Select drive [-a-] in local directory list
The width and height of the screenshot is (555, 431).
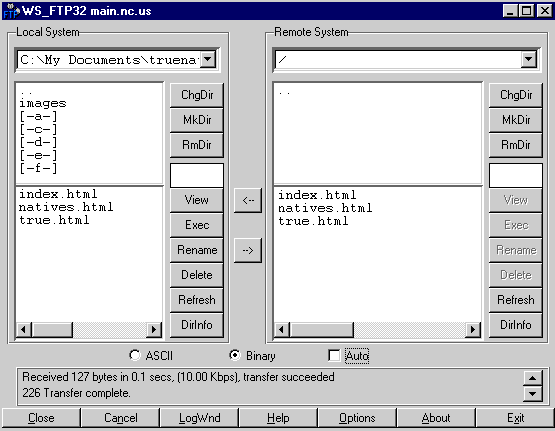tap(38, 116)
